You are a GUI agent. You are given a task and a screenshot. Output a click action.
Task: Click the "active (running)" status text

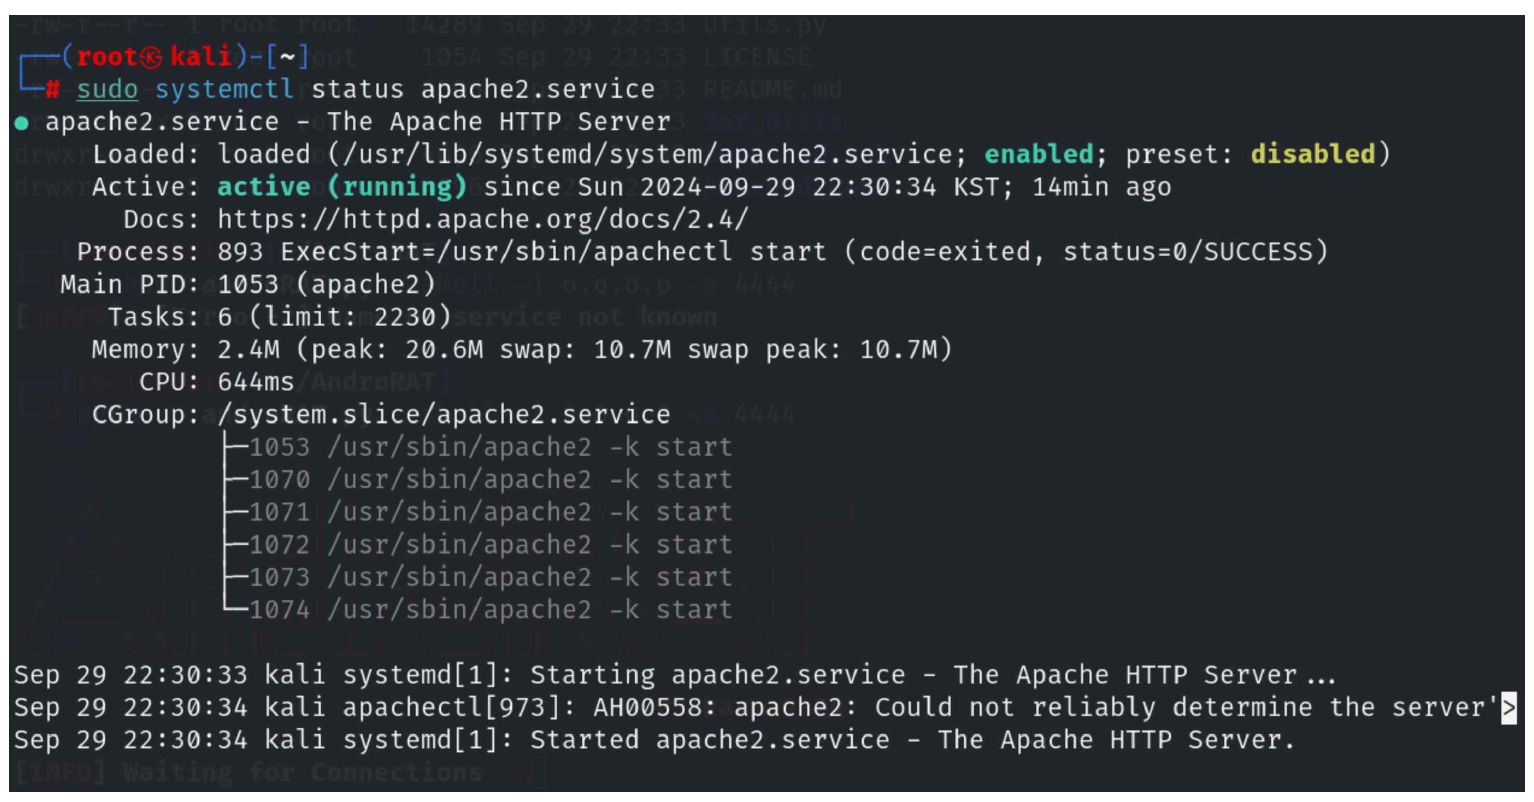342,187
